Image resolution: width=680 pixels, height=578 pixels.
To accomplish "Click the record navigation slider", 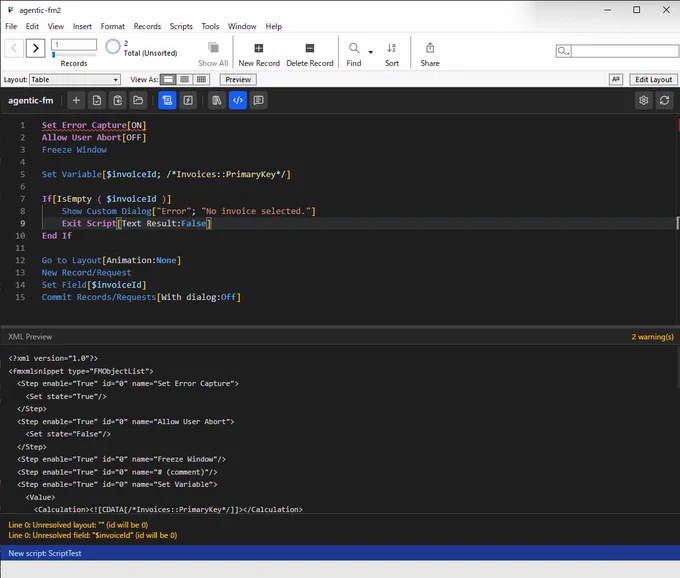I will [x=74, y=55].
